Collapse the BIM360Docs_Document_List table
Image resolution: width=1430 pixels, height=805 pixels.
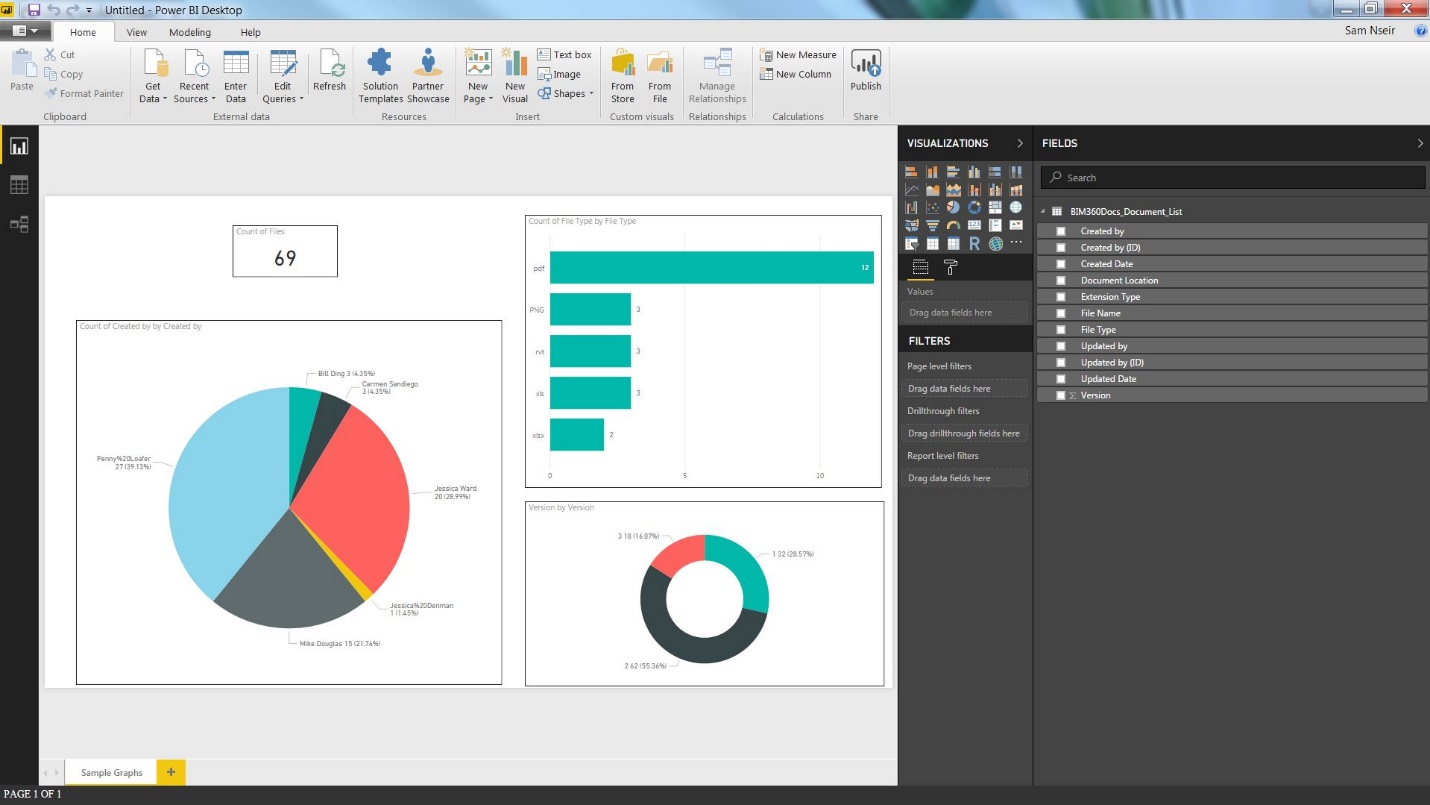coord(1043,211)
